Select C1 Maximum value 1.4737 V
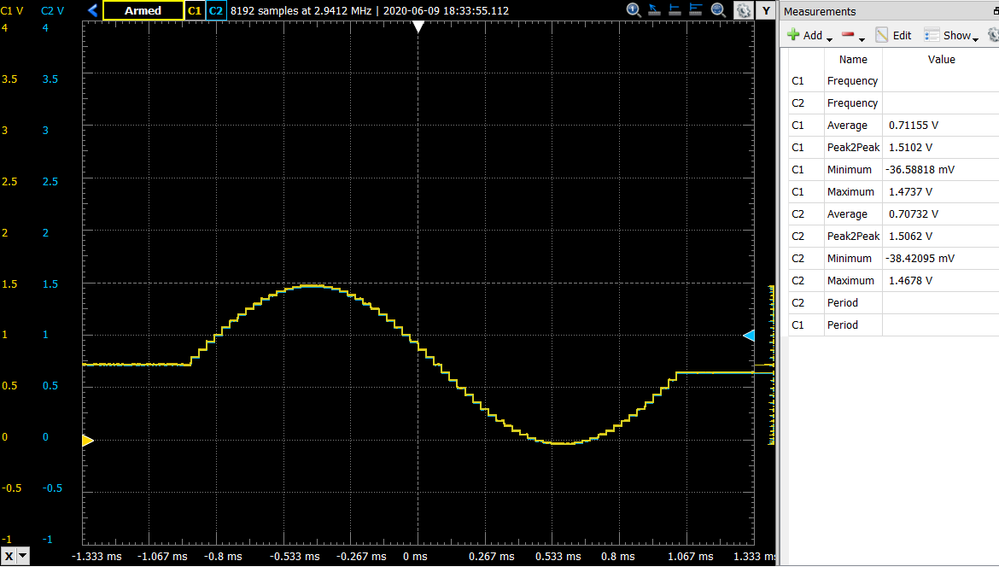Screen dimensions: 999x567 click(910, 192)
